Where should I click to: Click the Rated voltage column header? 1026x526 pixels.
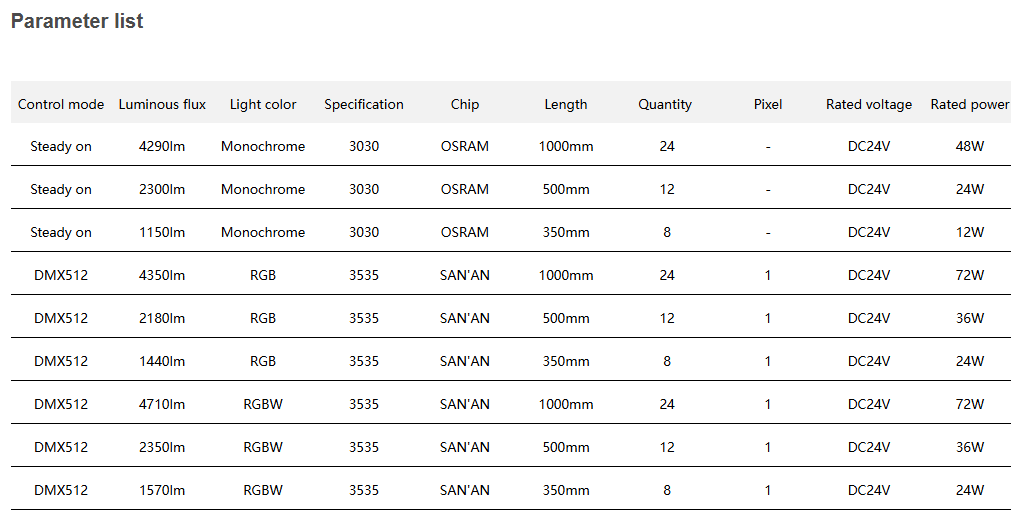869,104
